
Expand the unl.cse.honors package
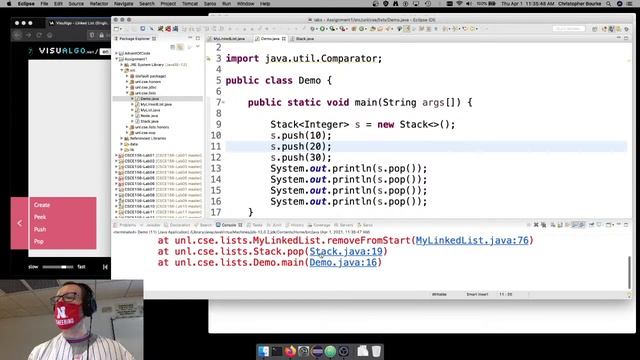127,82
